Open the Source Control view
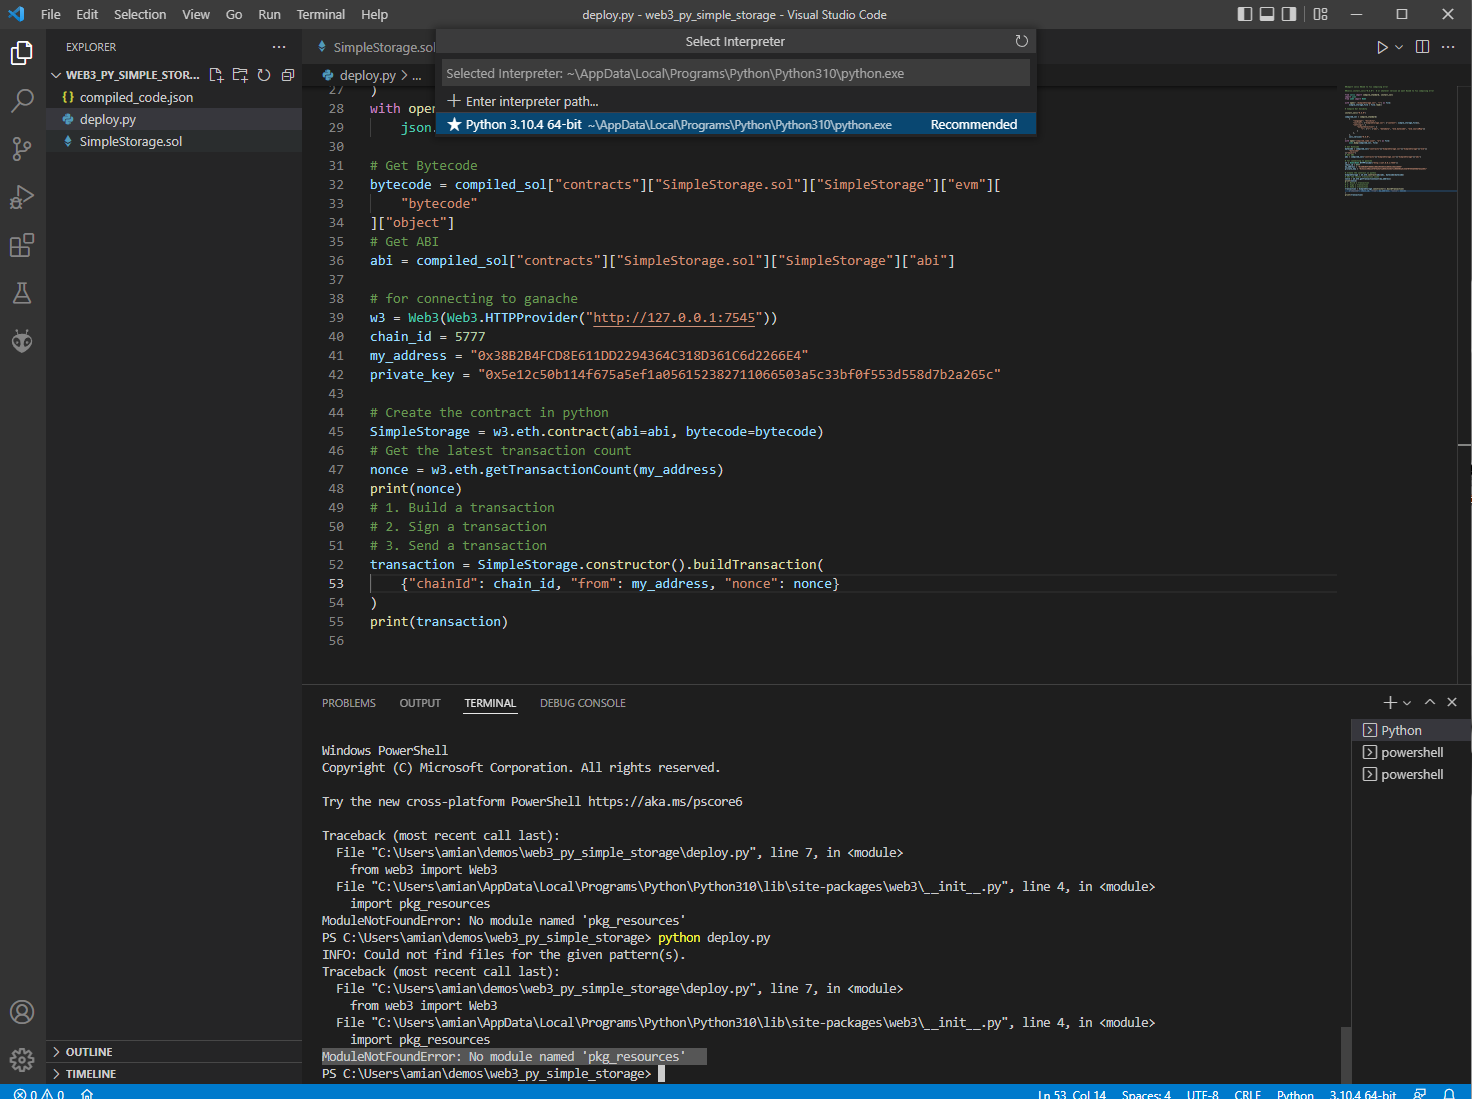 [22, 149]
